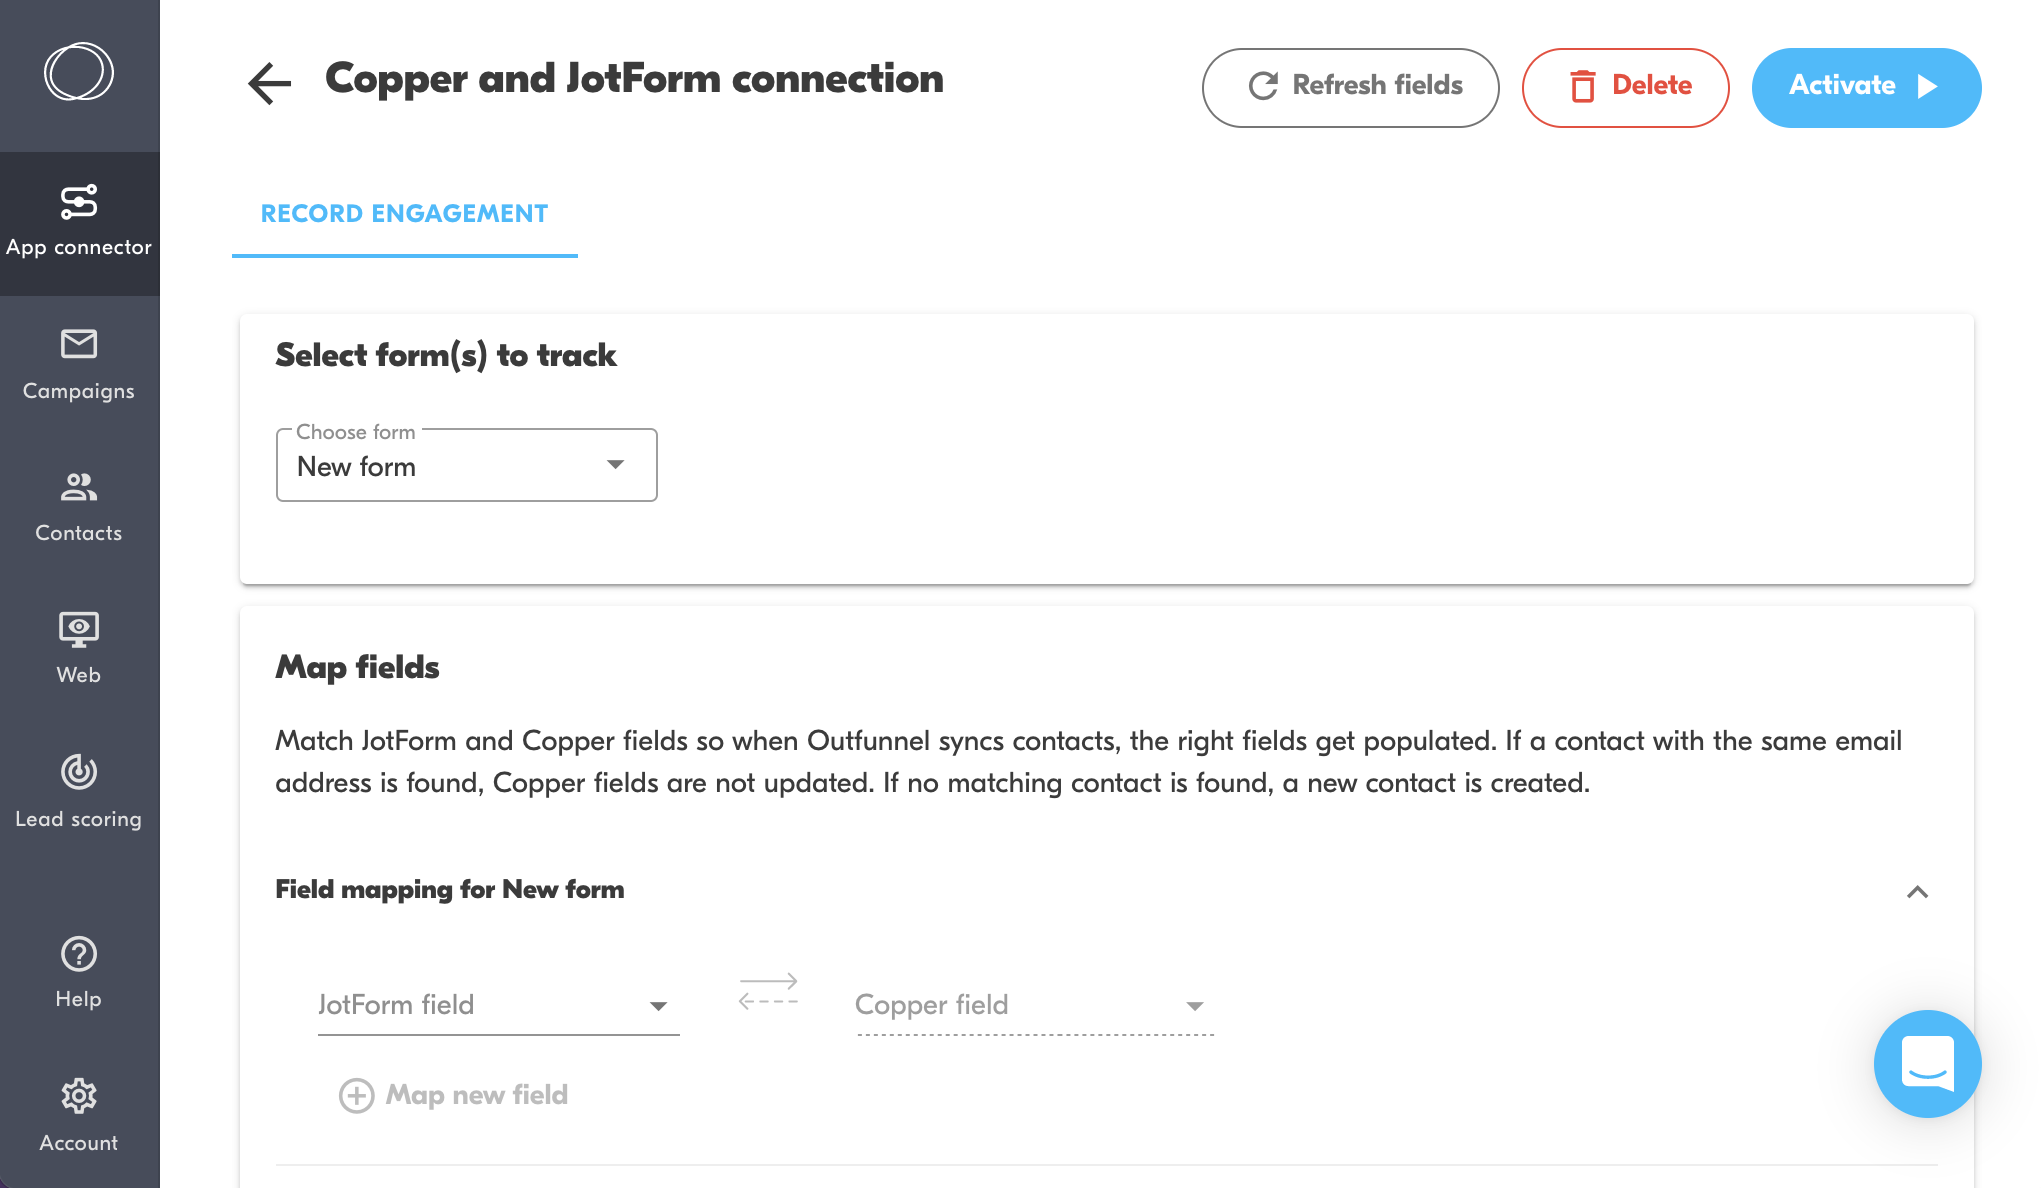This screenshot has height=1188, width=2042.
Task: Click the Campaigns icon in sidebar
Action: coord(78,362)
